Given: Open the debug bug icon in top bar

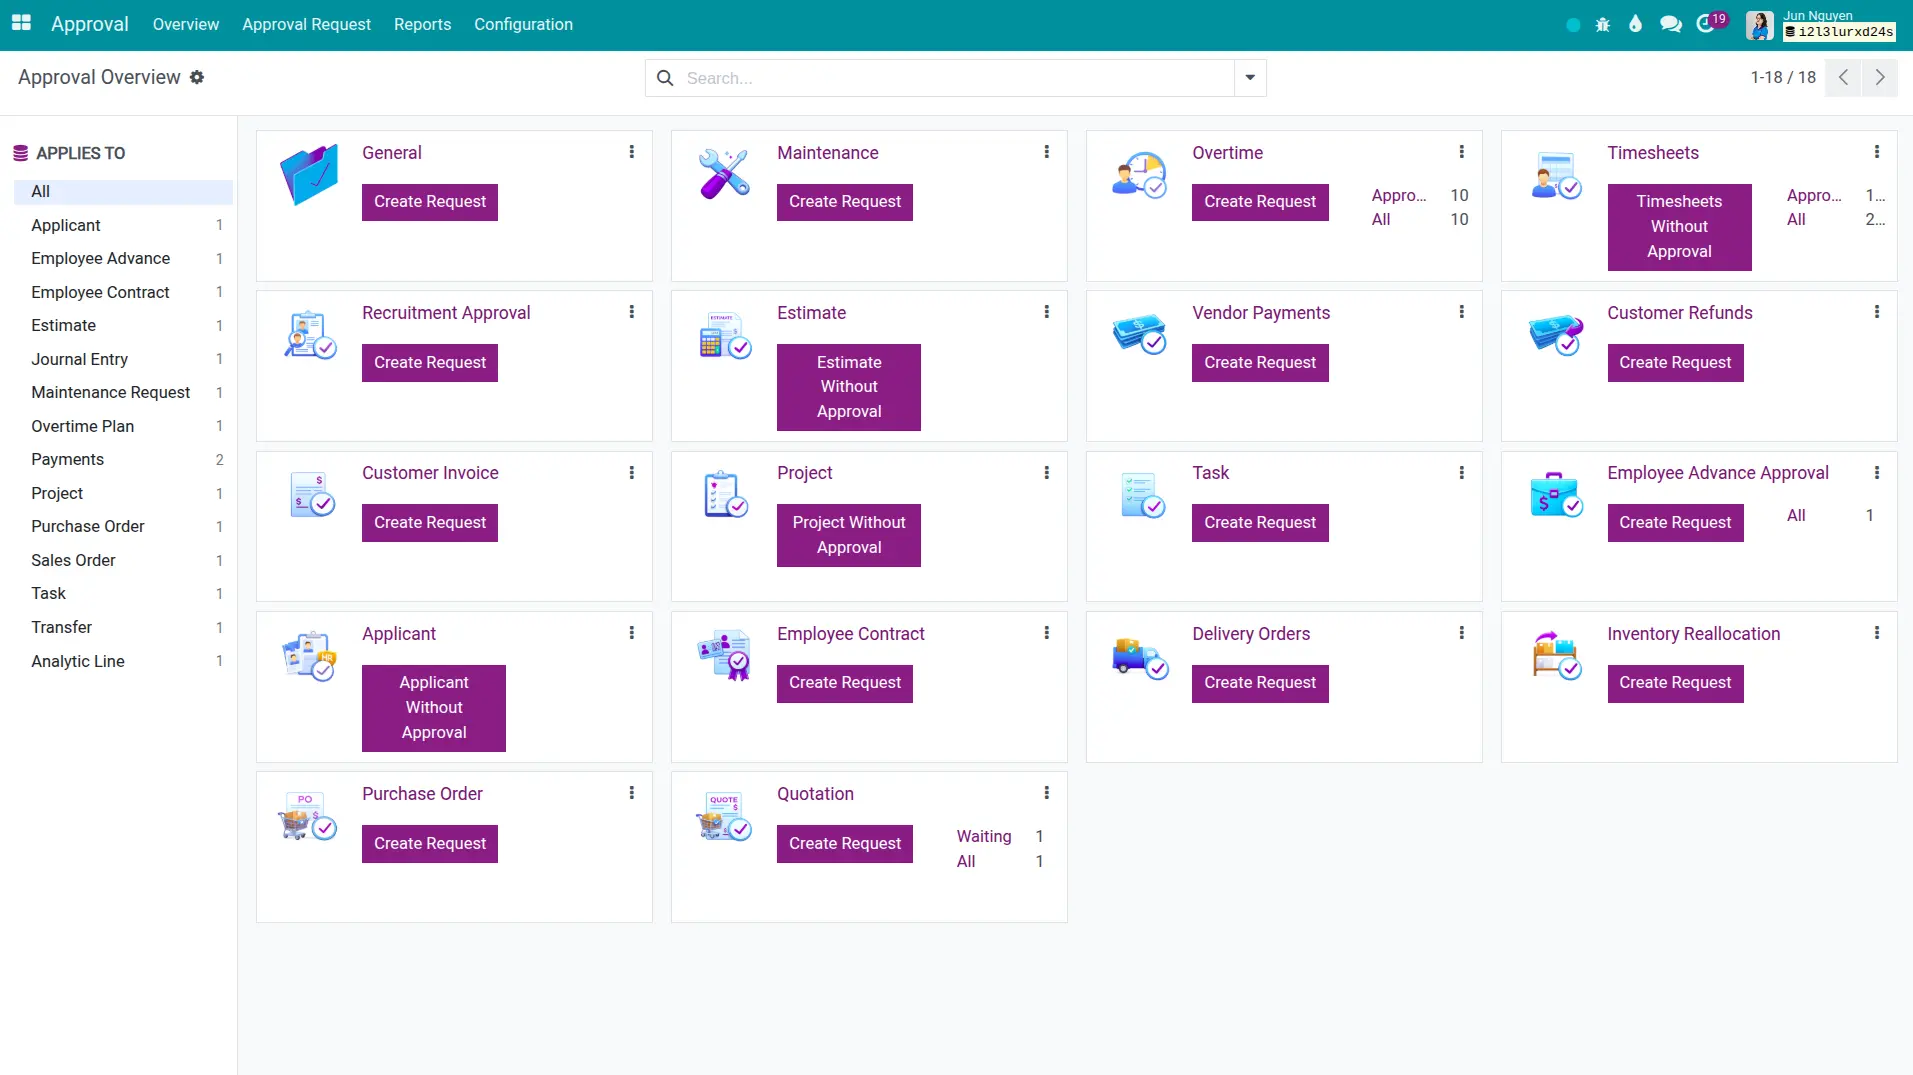Looking at the screenshot, I should [1603, 24].
